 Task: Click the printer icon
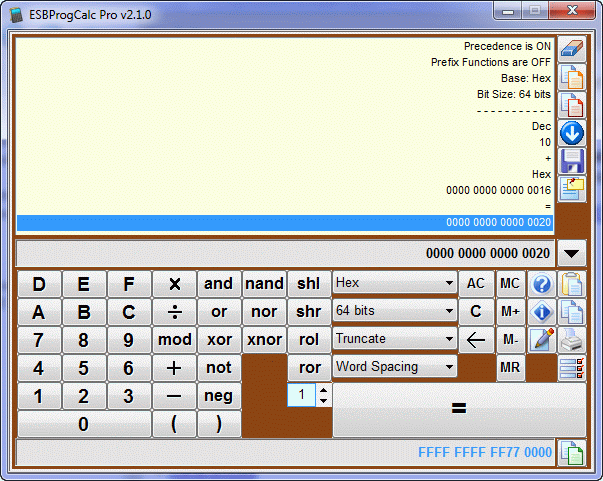coord(572,340)
